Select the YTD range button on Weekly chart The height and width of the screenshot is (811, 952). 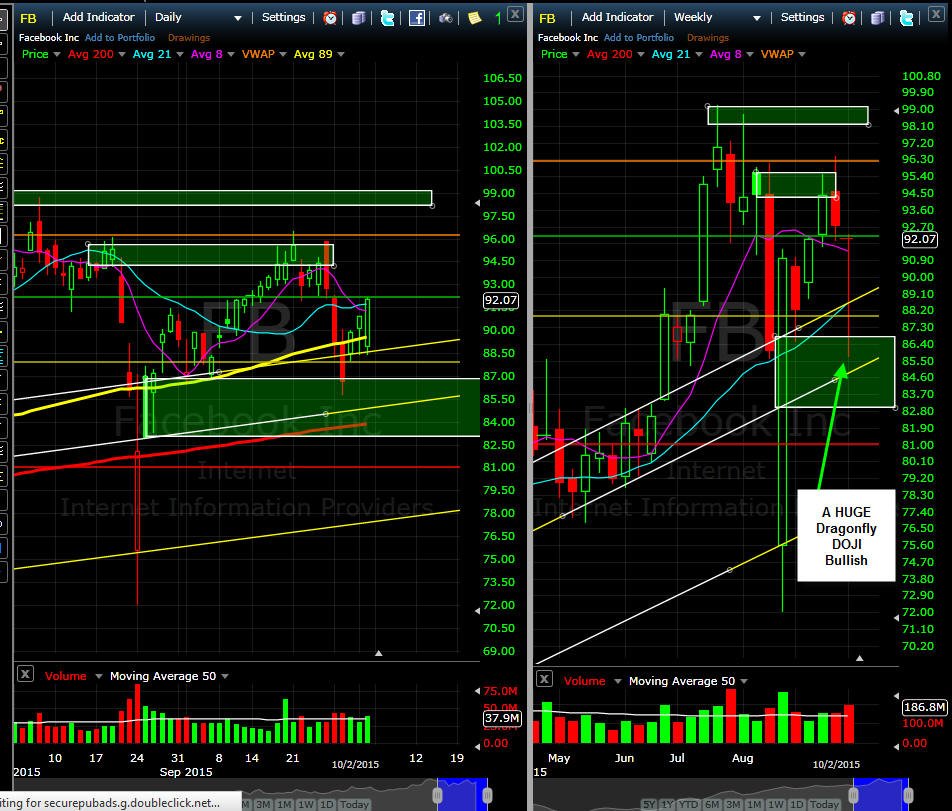[688, 804]
